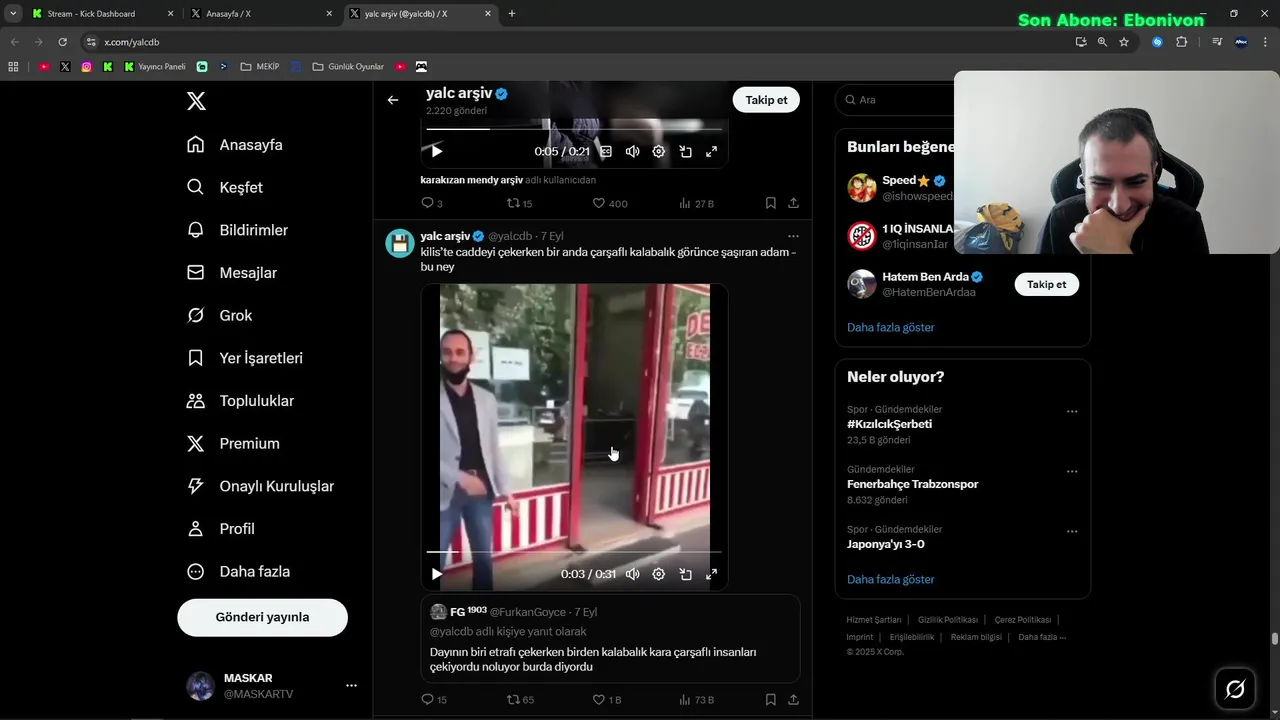Repost the post with 65 reposts

pos(520,700)
